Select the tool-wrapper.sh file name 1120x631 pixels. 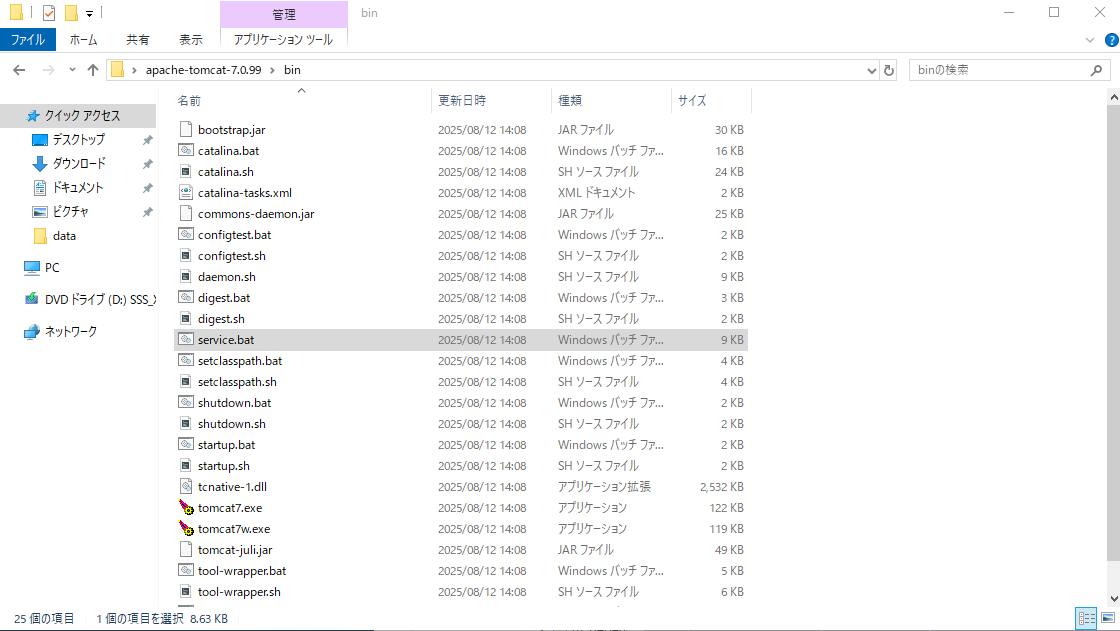tap(239, 592)
